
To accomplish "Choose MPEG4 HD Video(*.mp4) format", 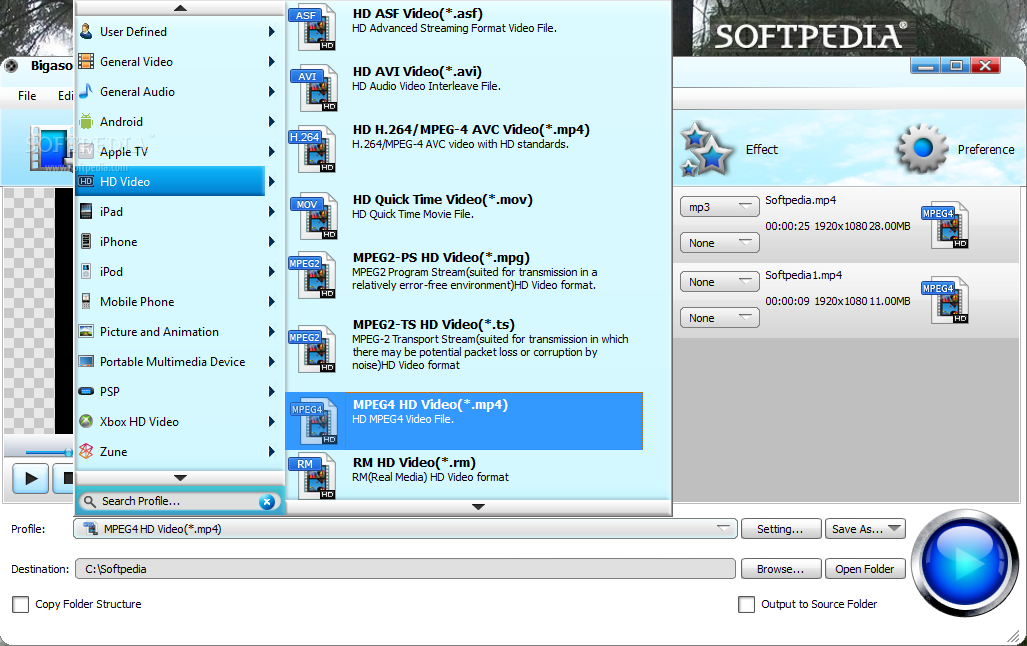I will tap(464, 421).
